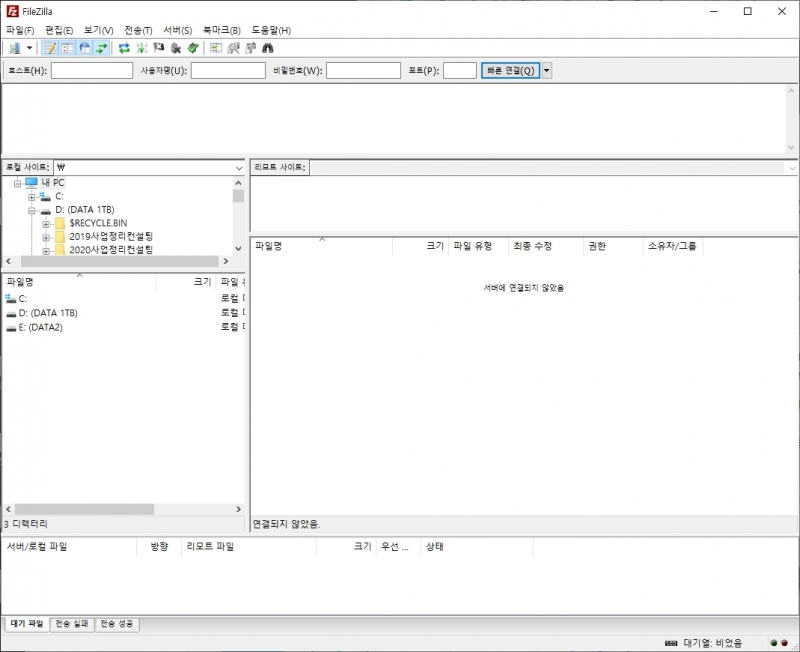This screenshot has height=652, width=800.
Task: Click the FileZilla logo in title bar
Action: pyautogui.click(x=12, y=11)
